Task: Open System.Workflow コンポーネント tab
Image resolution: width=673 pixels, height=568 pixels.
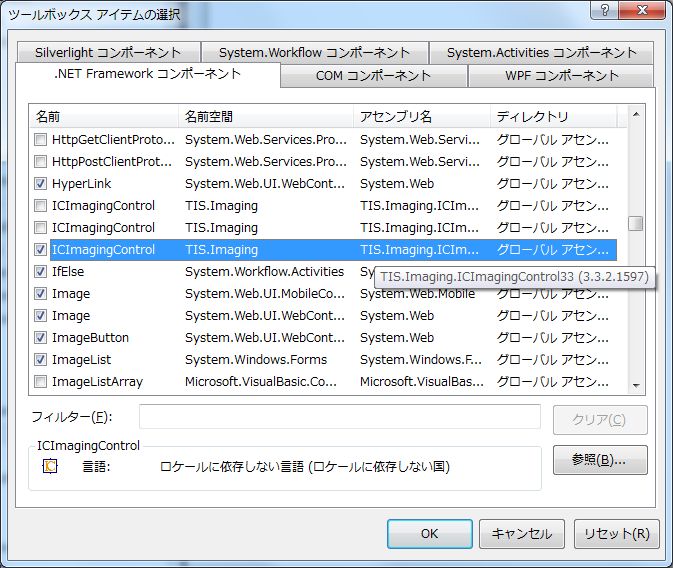Action: pyautogui.click(x=315, y=52)
